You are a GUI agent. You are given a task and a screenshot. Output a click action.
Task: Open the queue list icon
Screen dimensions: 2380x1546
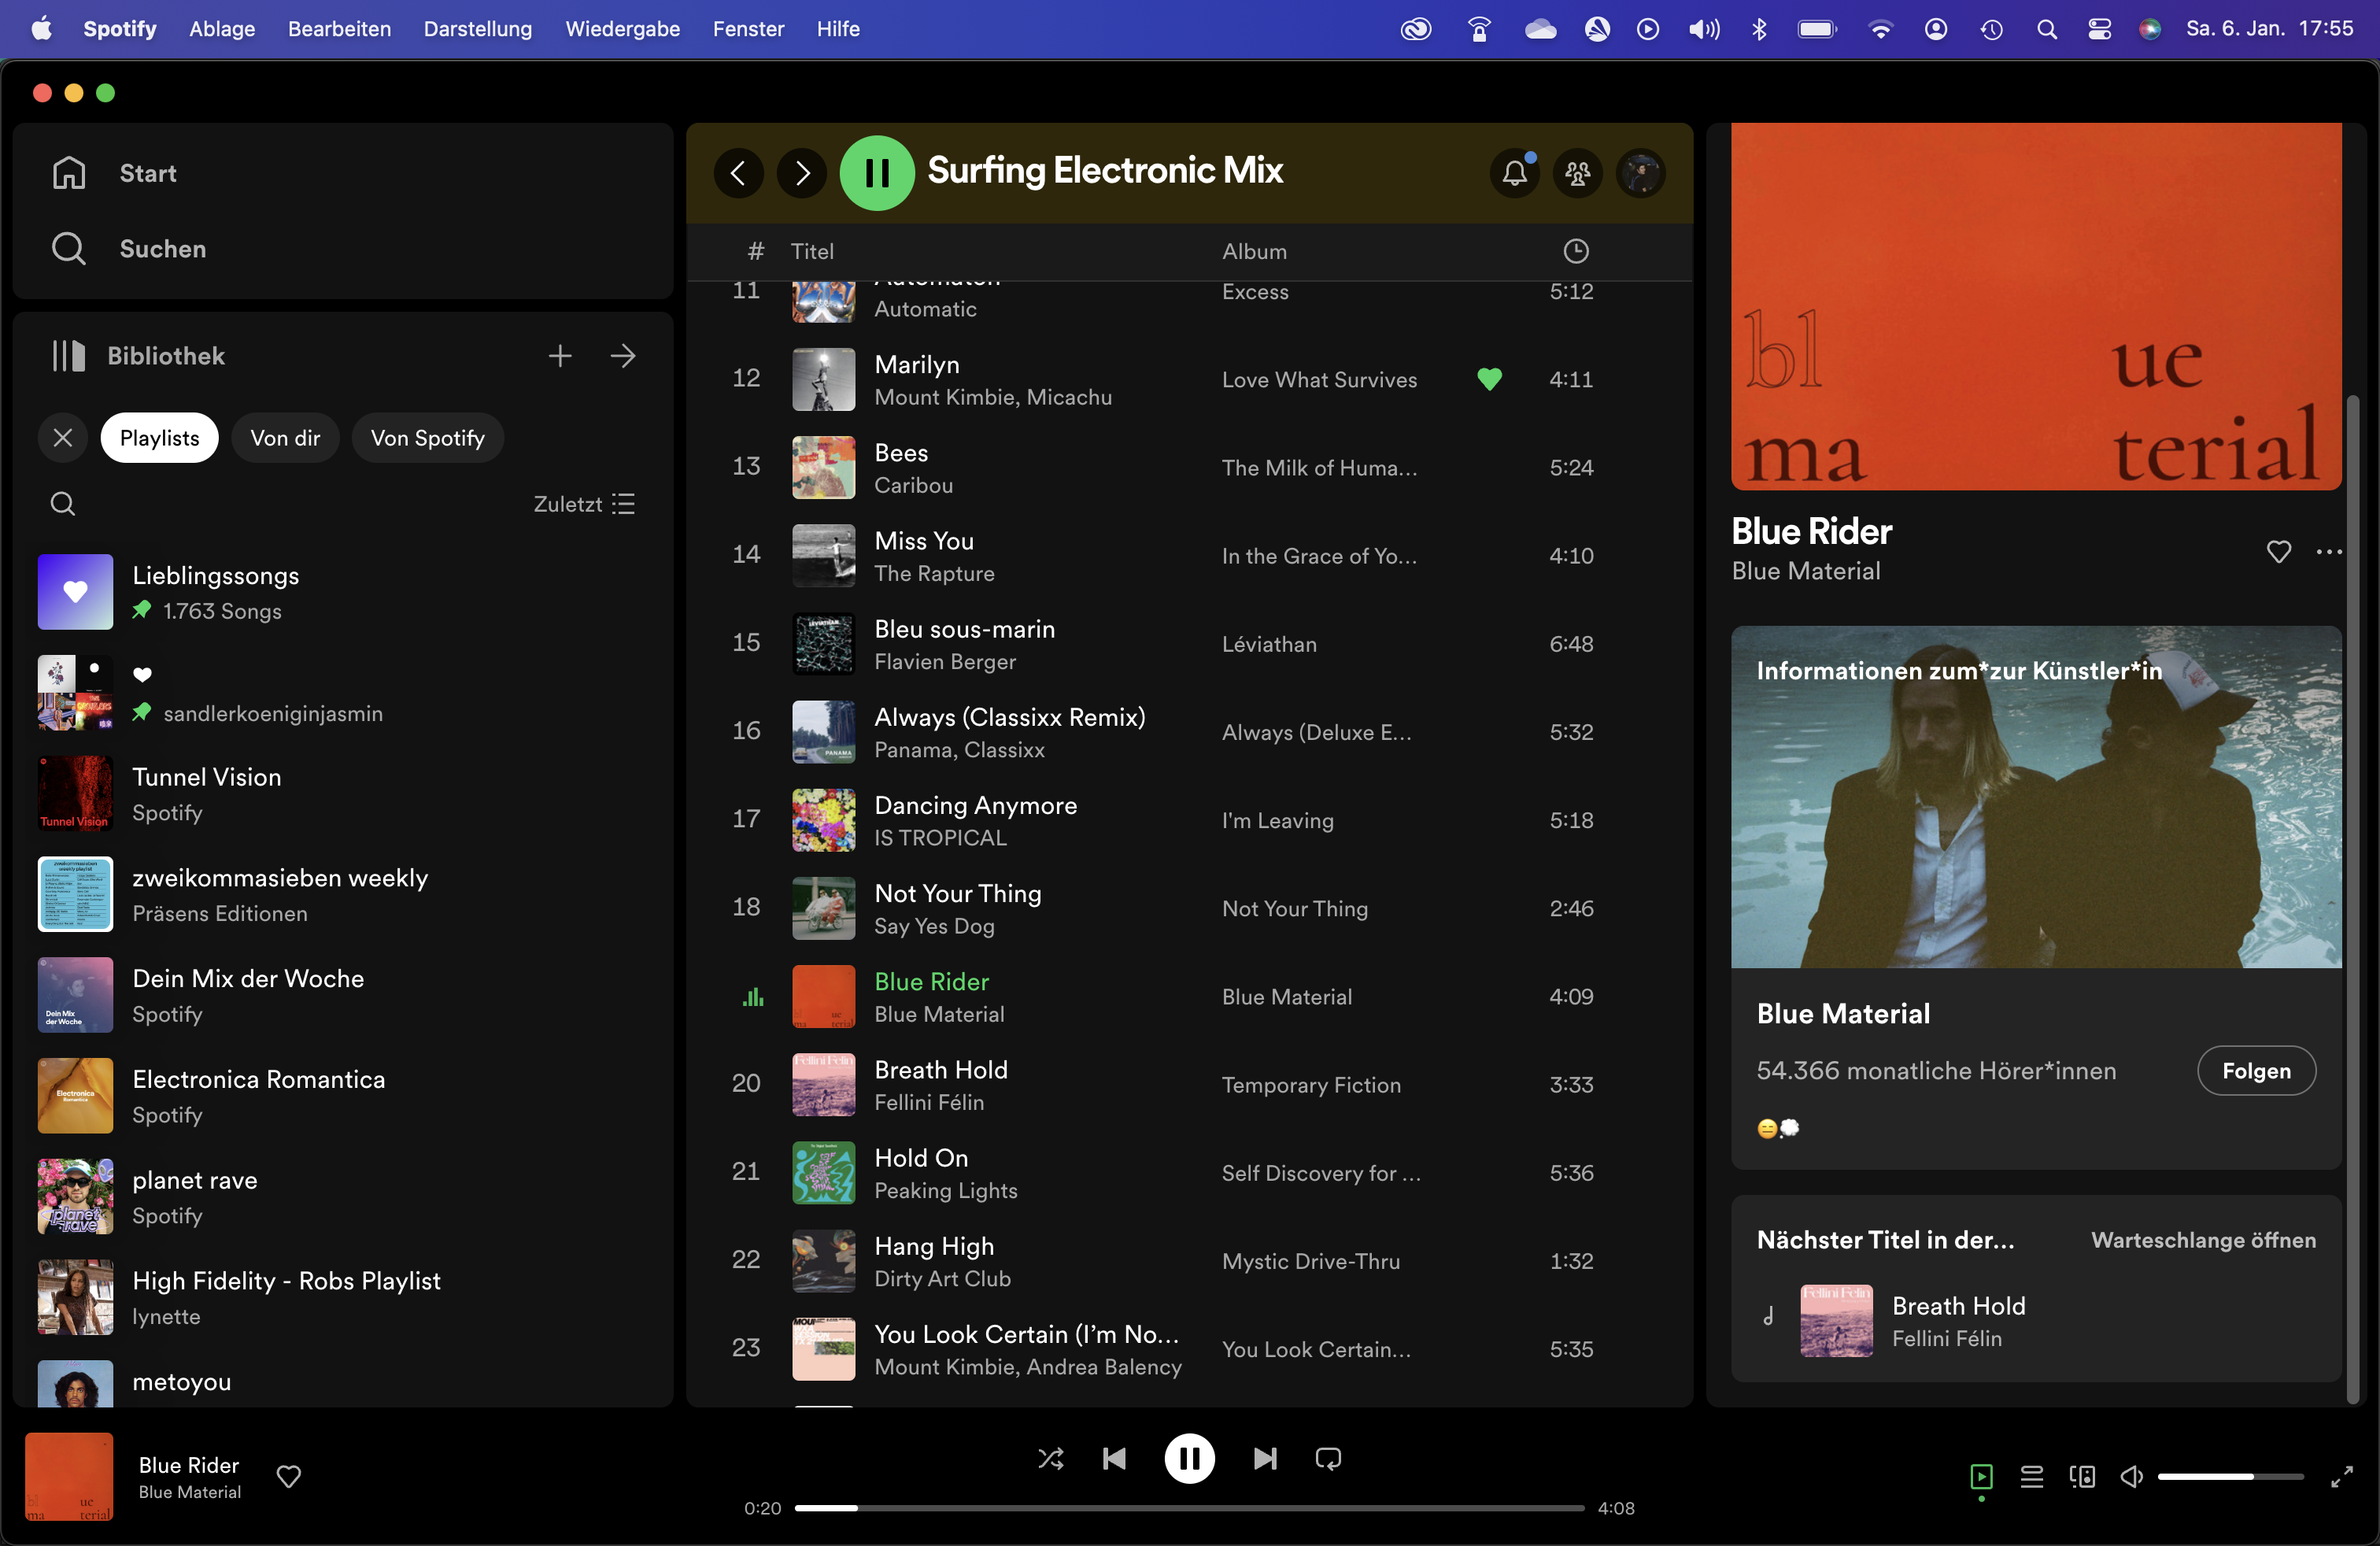[2031, 1477]
